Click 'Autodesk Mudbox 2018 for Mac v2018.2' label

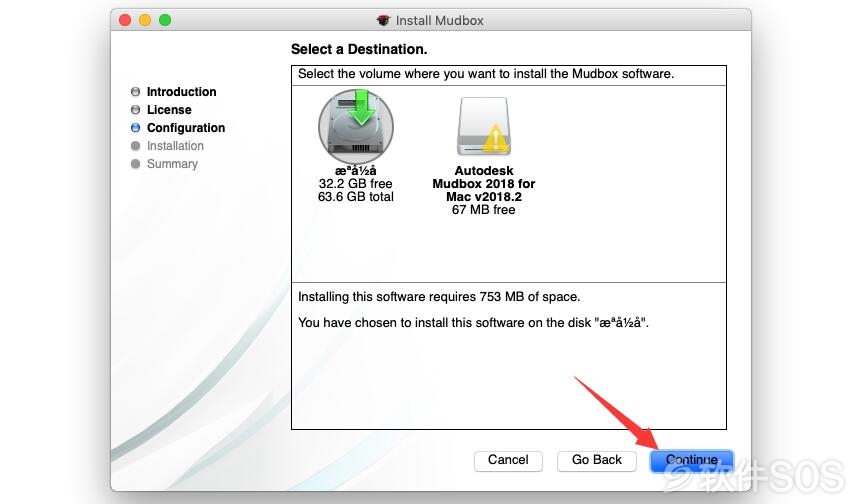click(x=484, y=184)
